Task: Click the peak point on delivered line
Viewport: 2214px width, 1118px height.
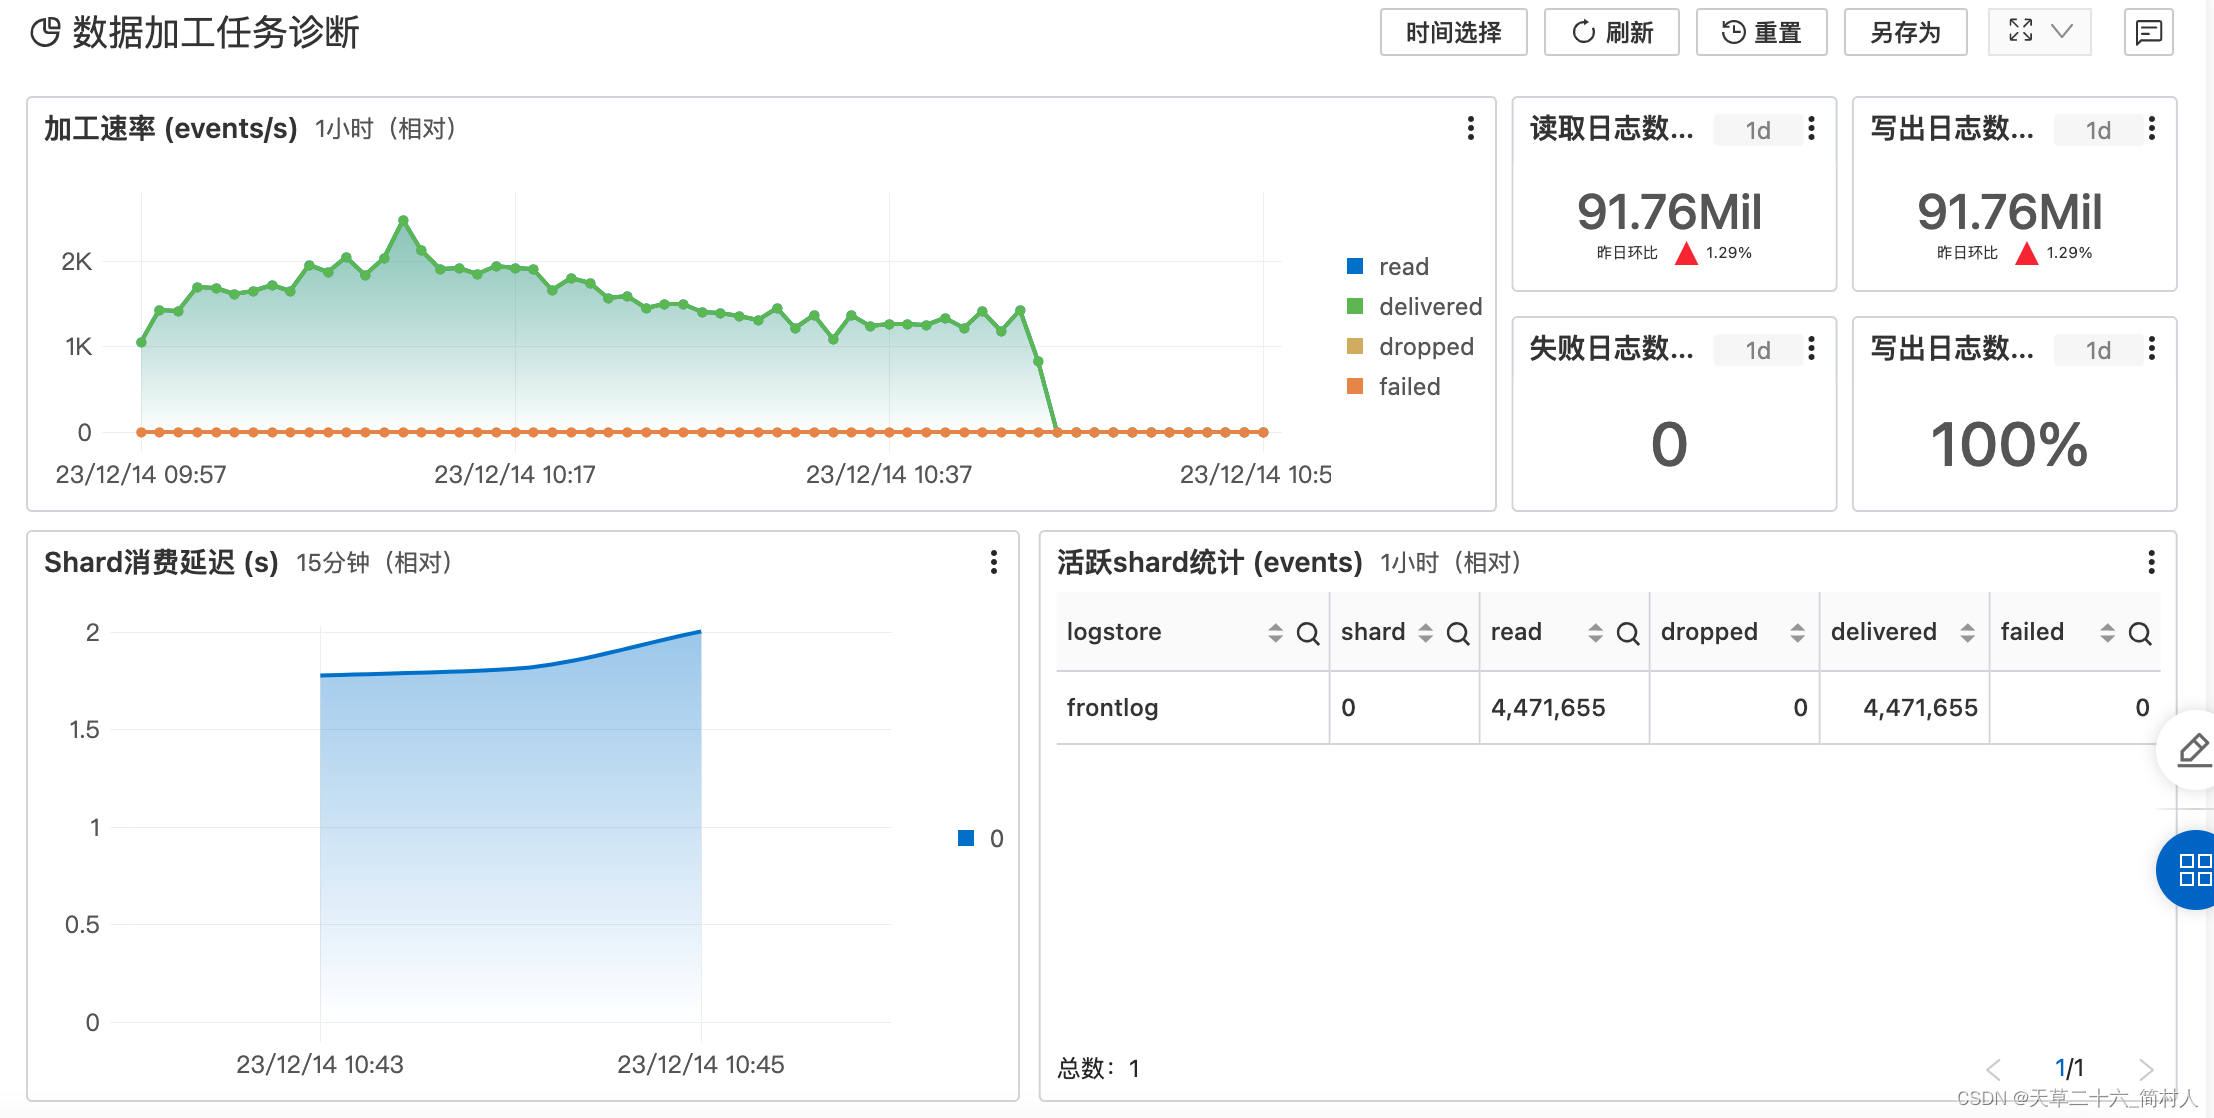Action: coord(403,219)
